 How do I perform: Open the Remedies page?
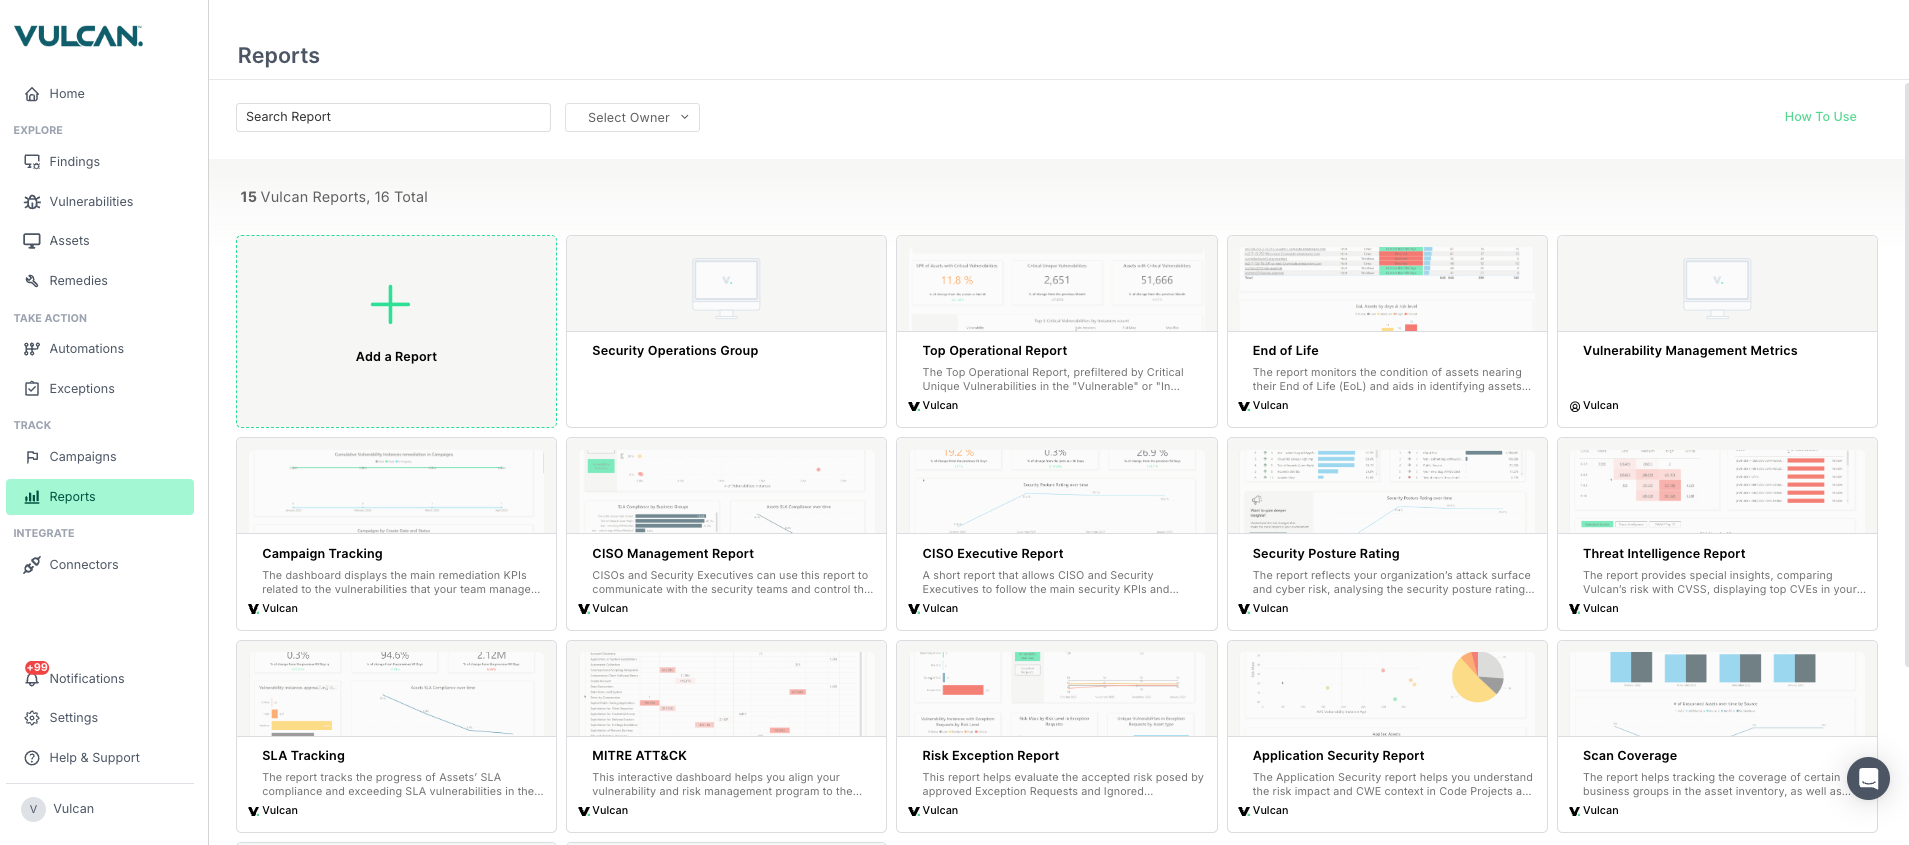click(78, 281)
